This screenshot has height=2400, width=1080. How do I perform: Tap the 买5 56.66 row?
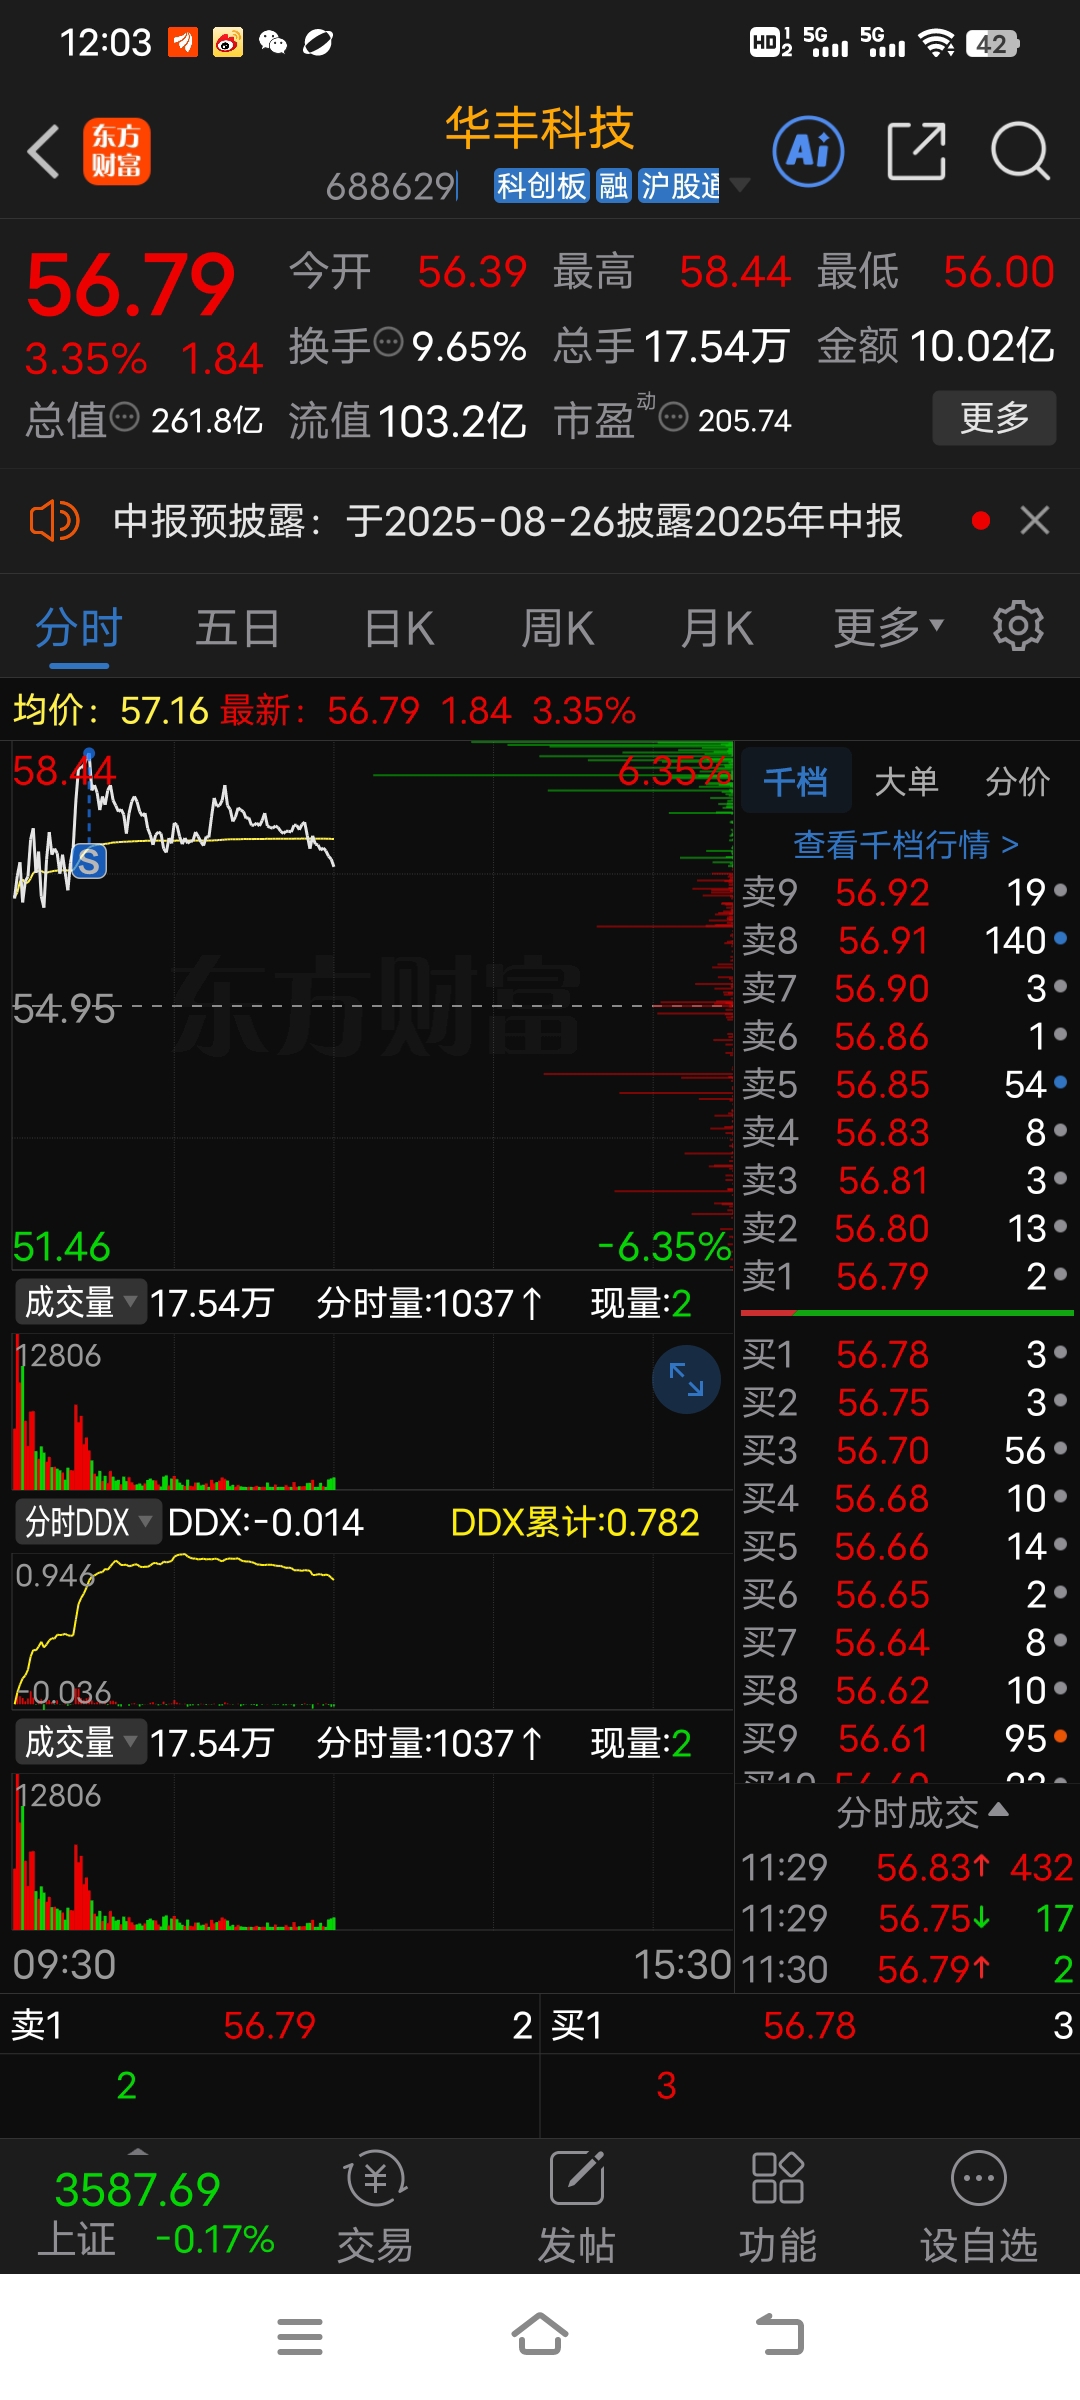905,1546
